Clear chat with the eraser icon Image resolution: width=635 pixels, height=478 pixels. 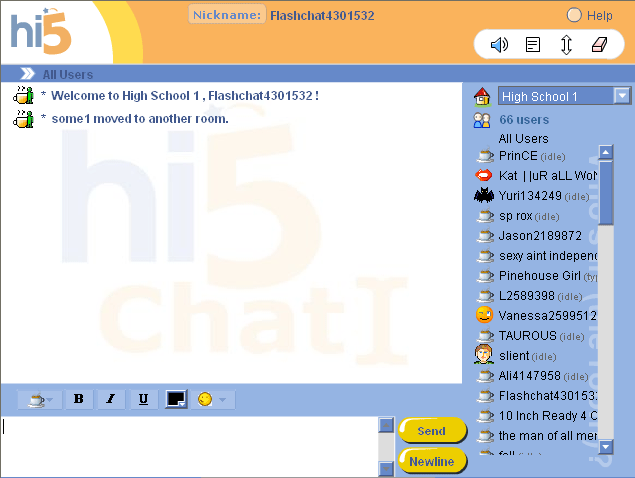click(599, 45)
